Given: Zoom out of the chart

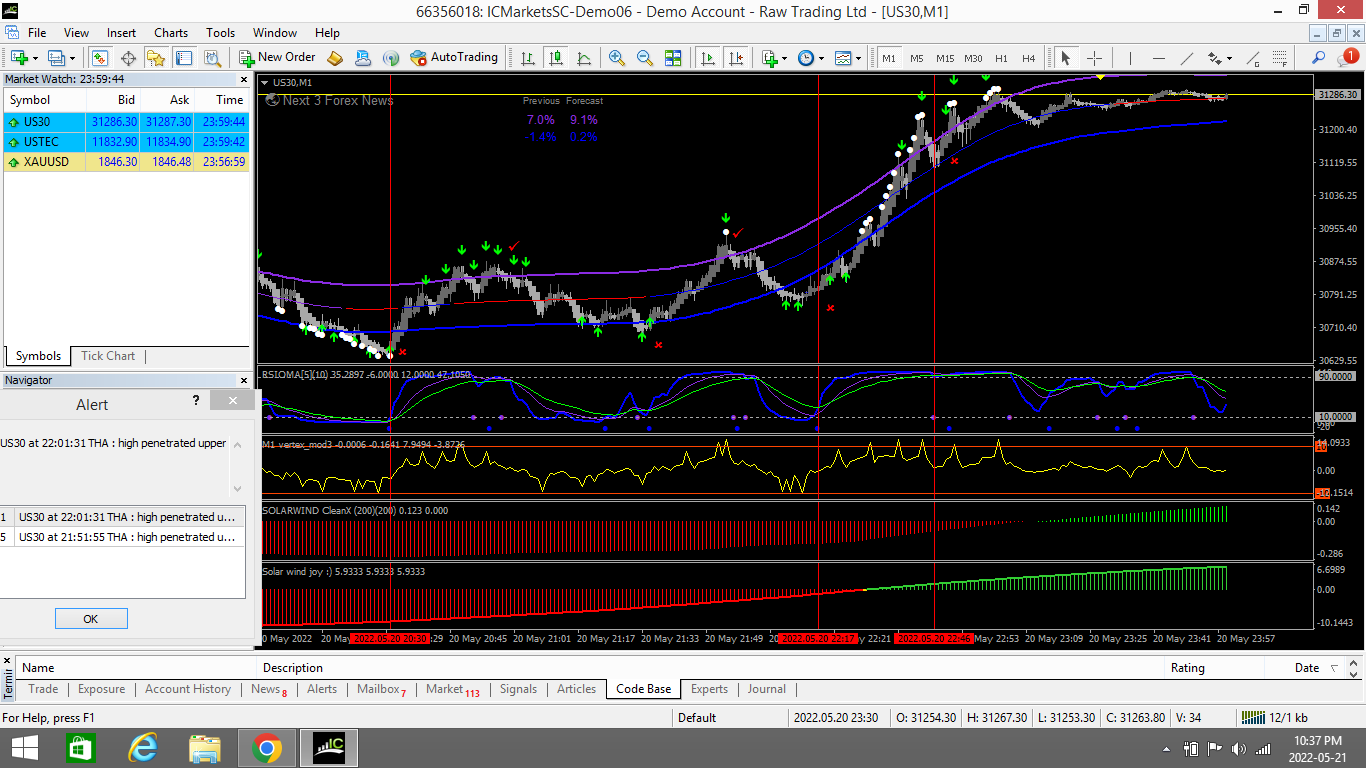Looking at the screenshot, I should click(x=645, y=58).
